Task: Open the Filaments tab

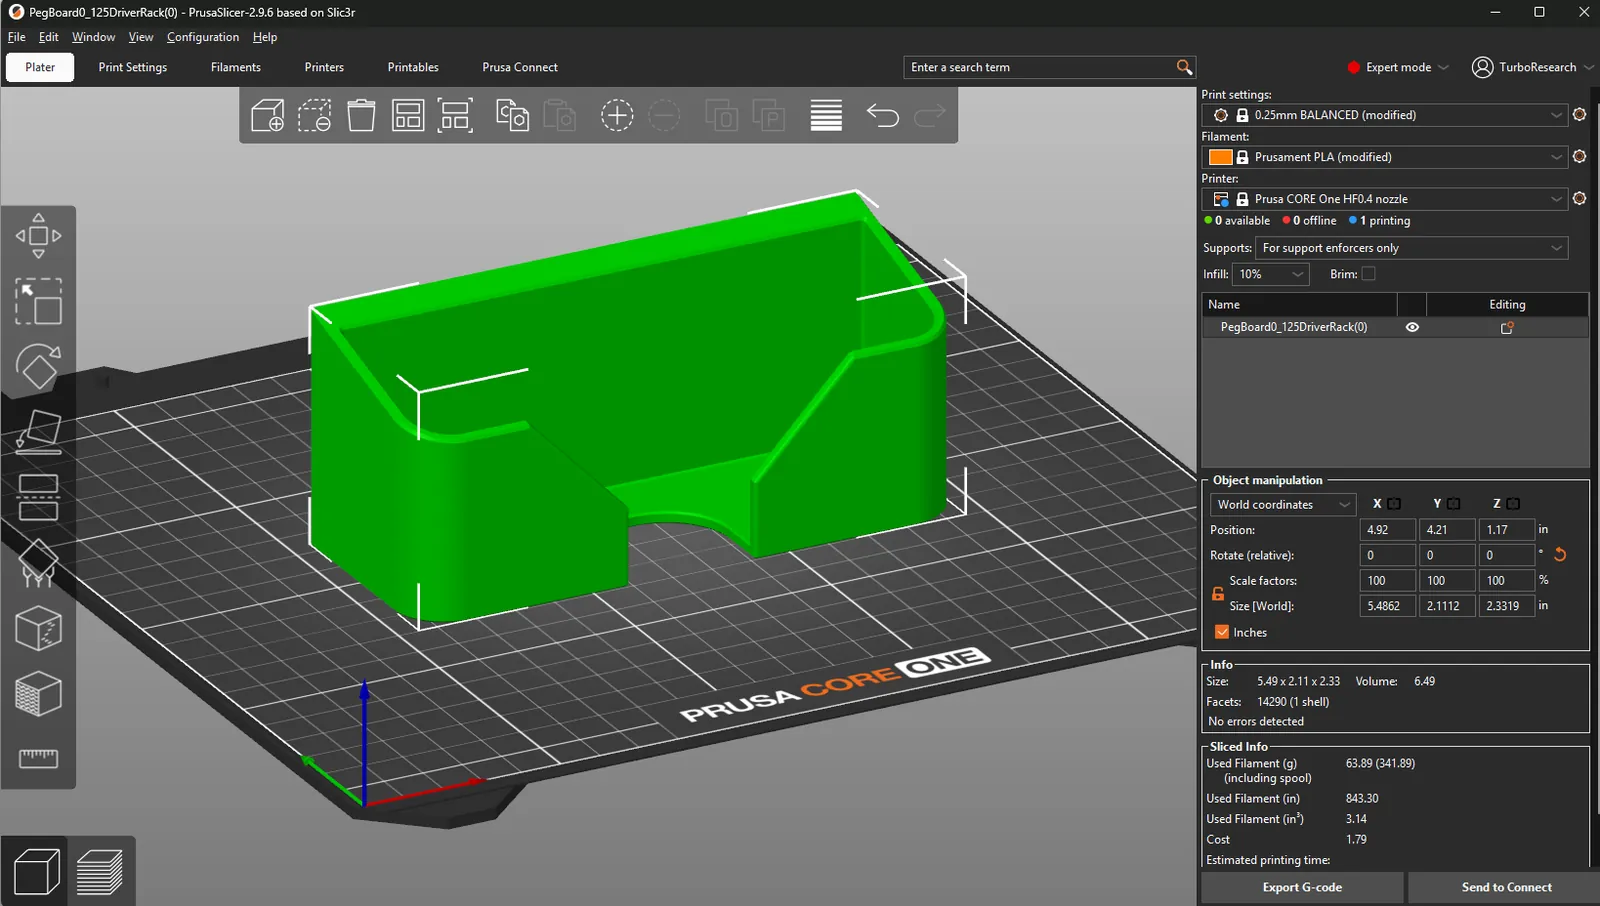Action: (x=236, y=67)
